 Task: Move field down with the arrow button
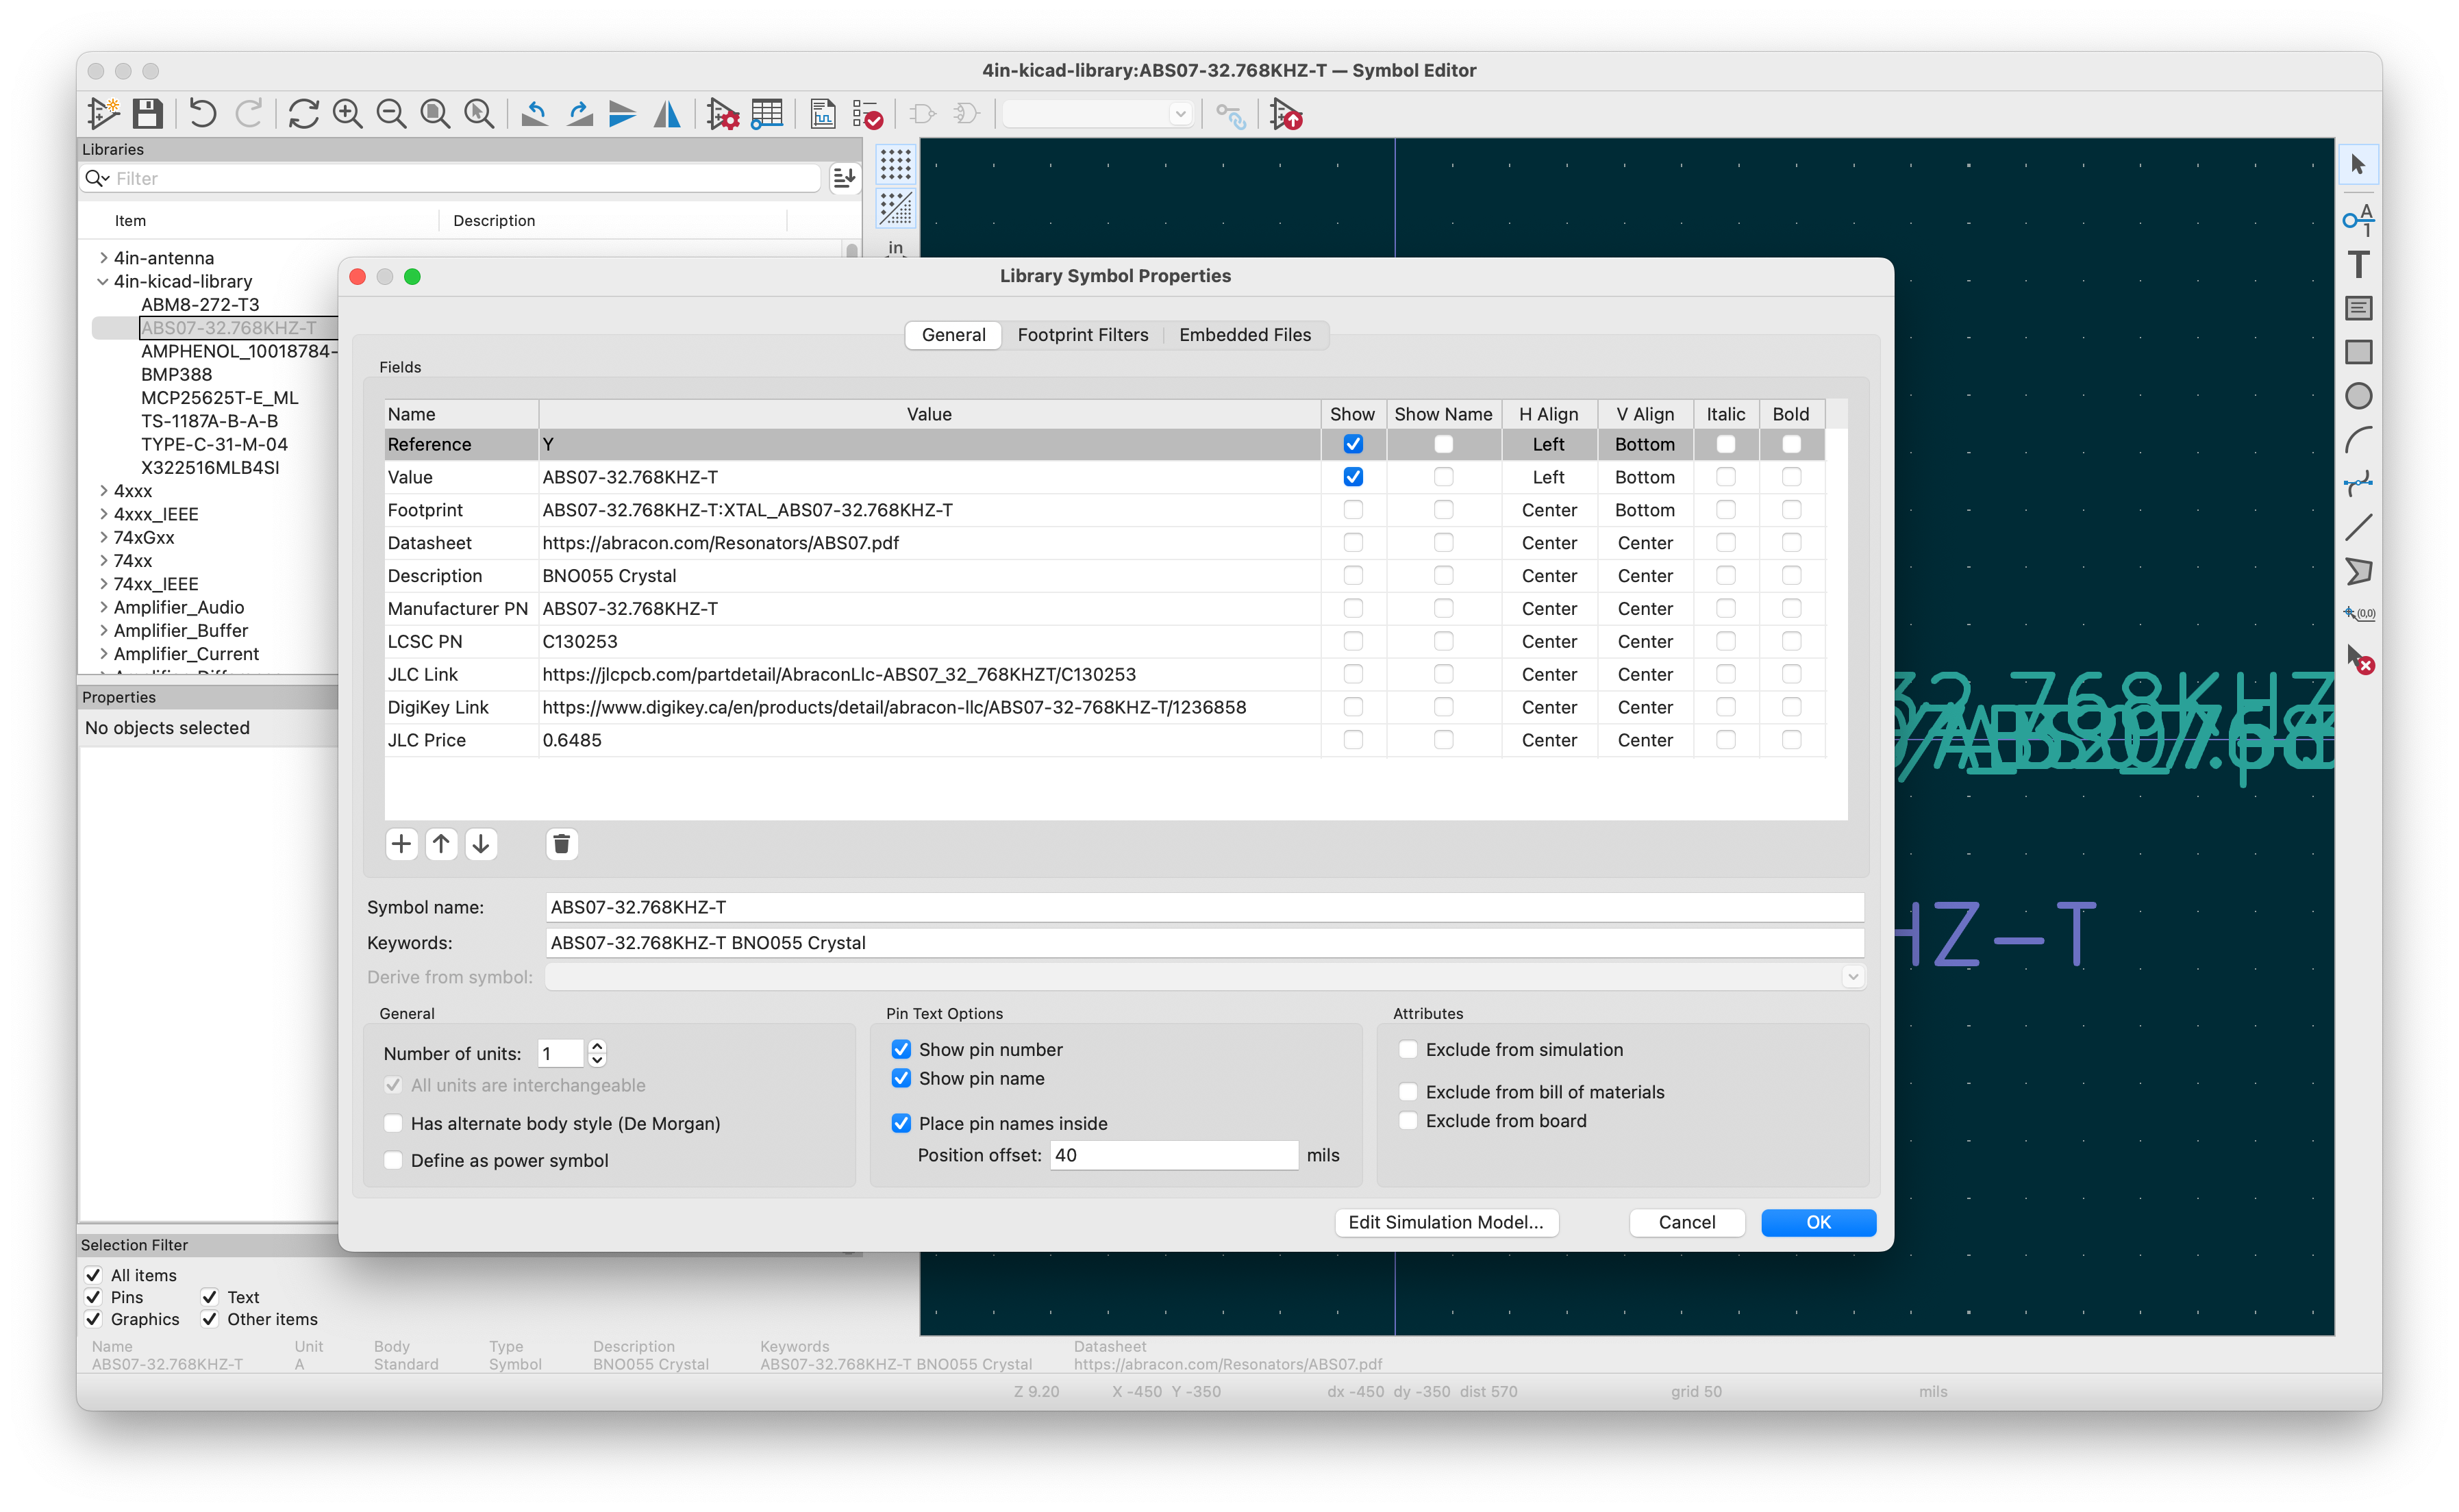coord(481,844)
